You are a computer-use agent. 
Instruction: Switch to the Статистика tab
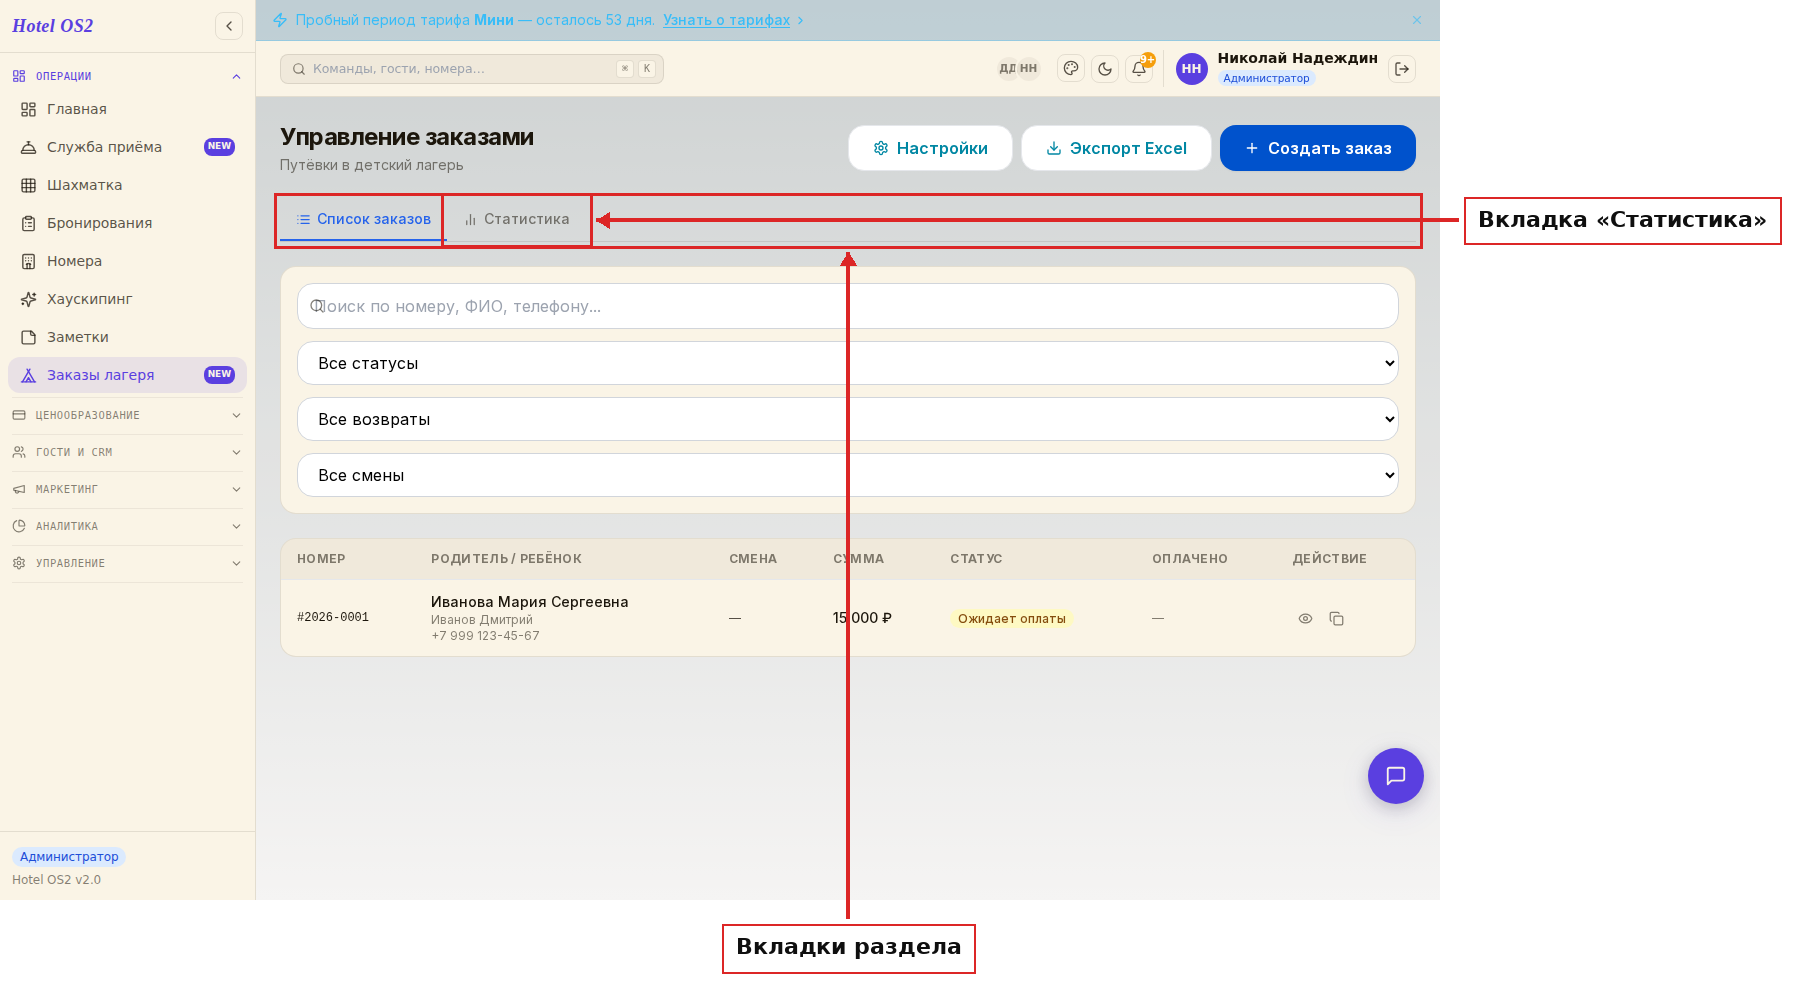pyautogui.click(x=517, y=219)
